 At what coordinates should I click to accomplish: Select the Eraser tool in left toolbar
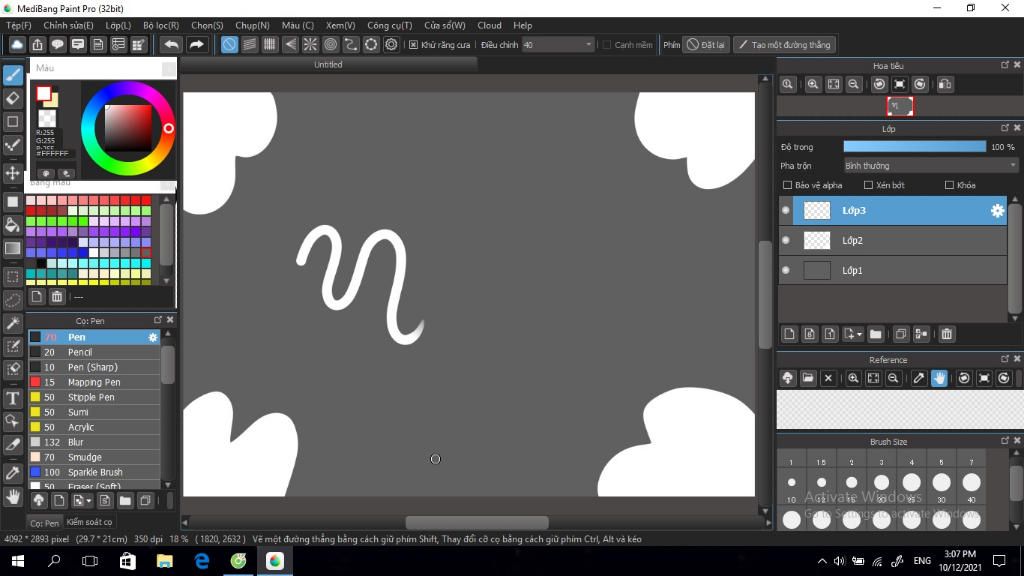(12, 99)
